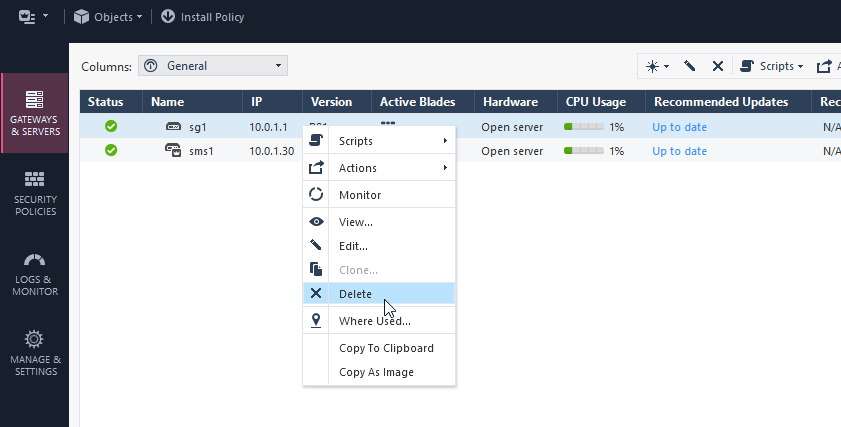This screenshot has width=841, height=427.
Task: Choose Where Used... from the context menu
Action: pyautogui.click(x=379, y=321)
